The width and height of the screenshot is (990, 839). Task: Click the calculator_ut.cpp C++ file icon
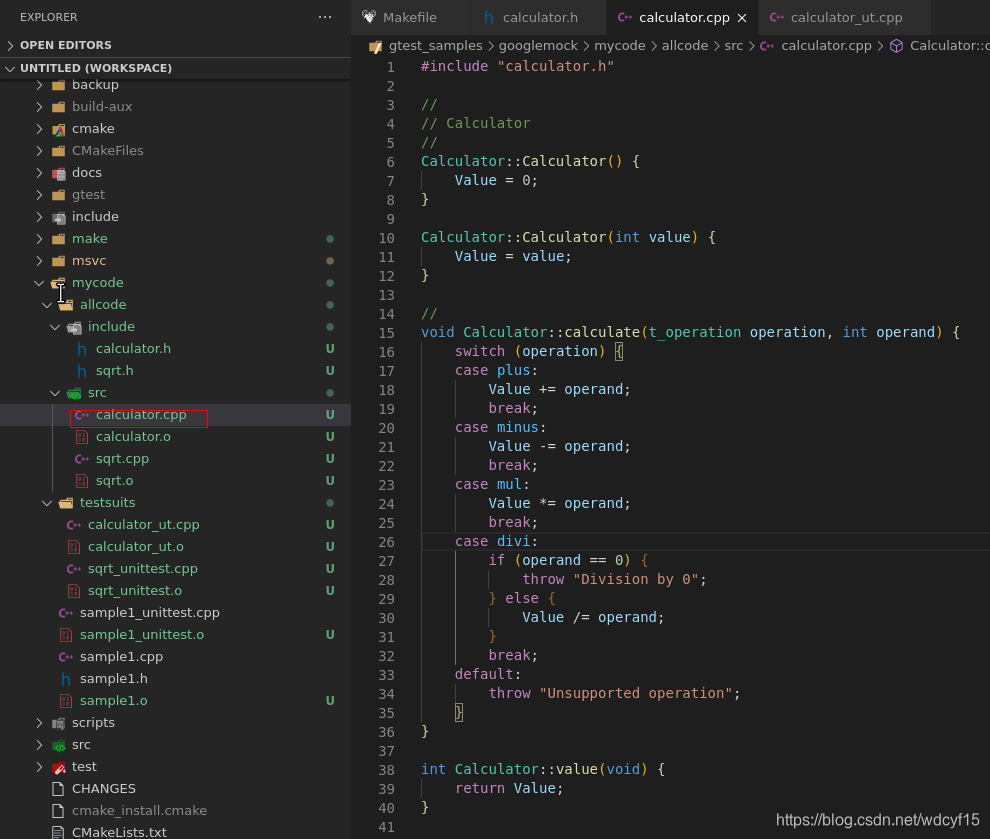pyautogui.click(x=74, y=525)
